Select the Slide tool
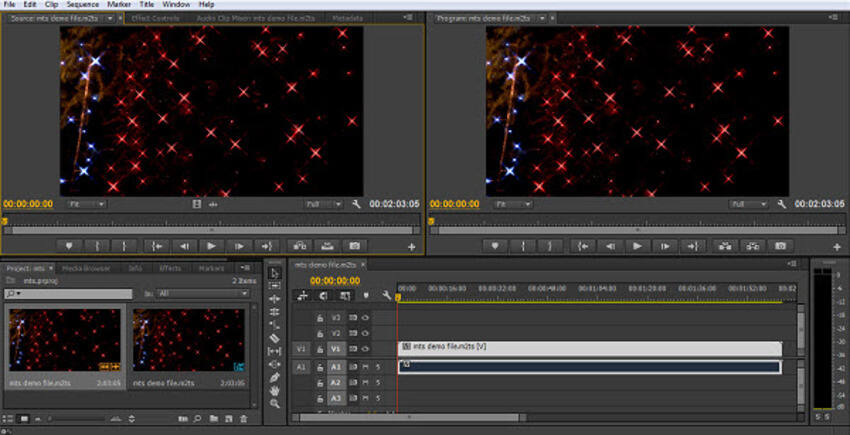The height and width of the screenshot is (435, 850). (275, 364)
